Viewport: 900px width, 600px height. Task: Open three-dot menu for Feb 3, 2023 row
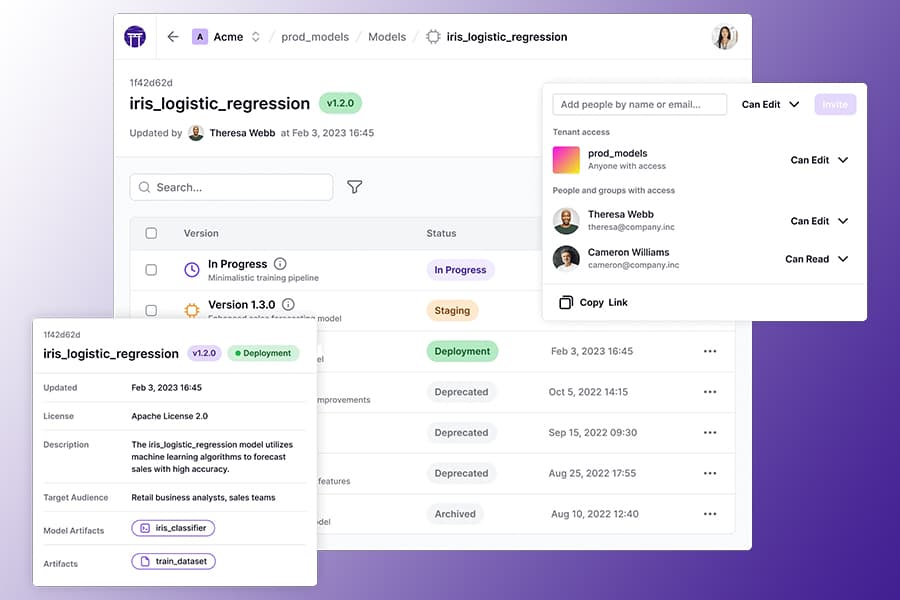710,351
